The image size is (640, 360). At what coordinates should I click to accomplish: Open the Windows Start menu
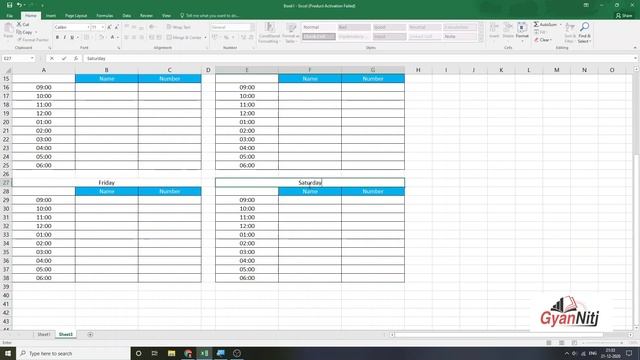coord(8,353)
